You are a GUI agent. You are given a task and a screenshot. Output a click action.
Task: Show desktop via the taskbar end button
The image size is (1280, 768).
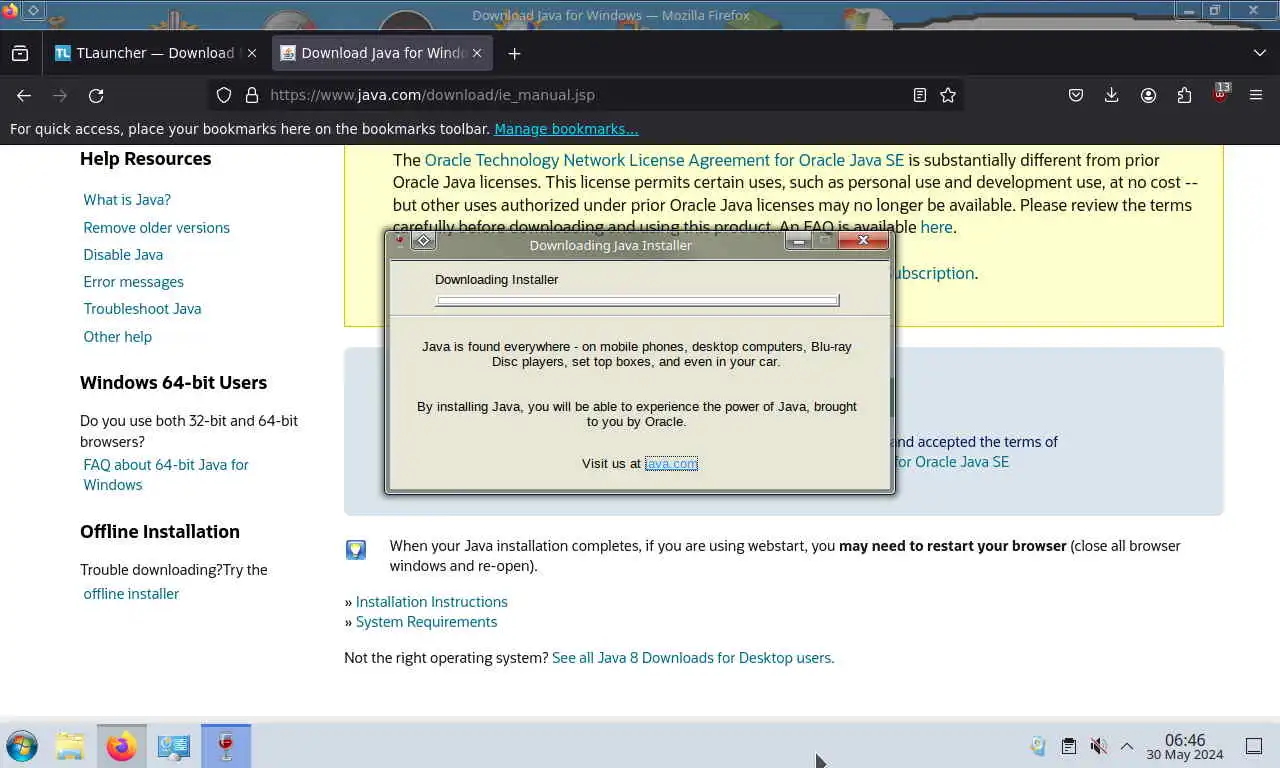coord(1254,746)
